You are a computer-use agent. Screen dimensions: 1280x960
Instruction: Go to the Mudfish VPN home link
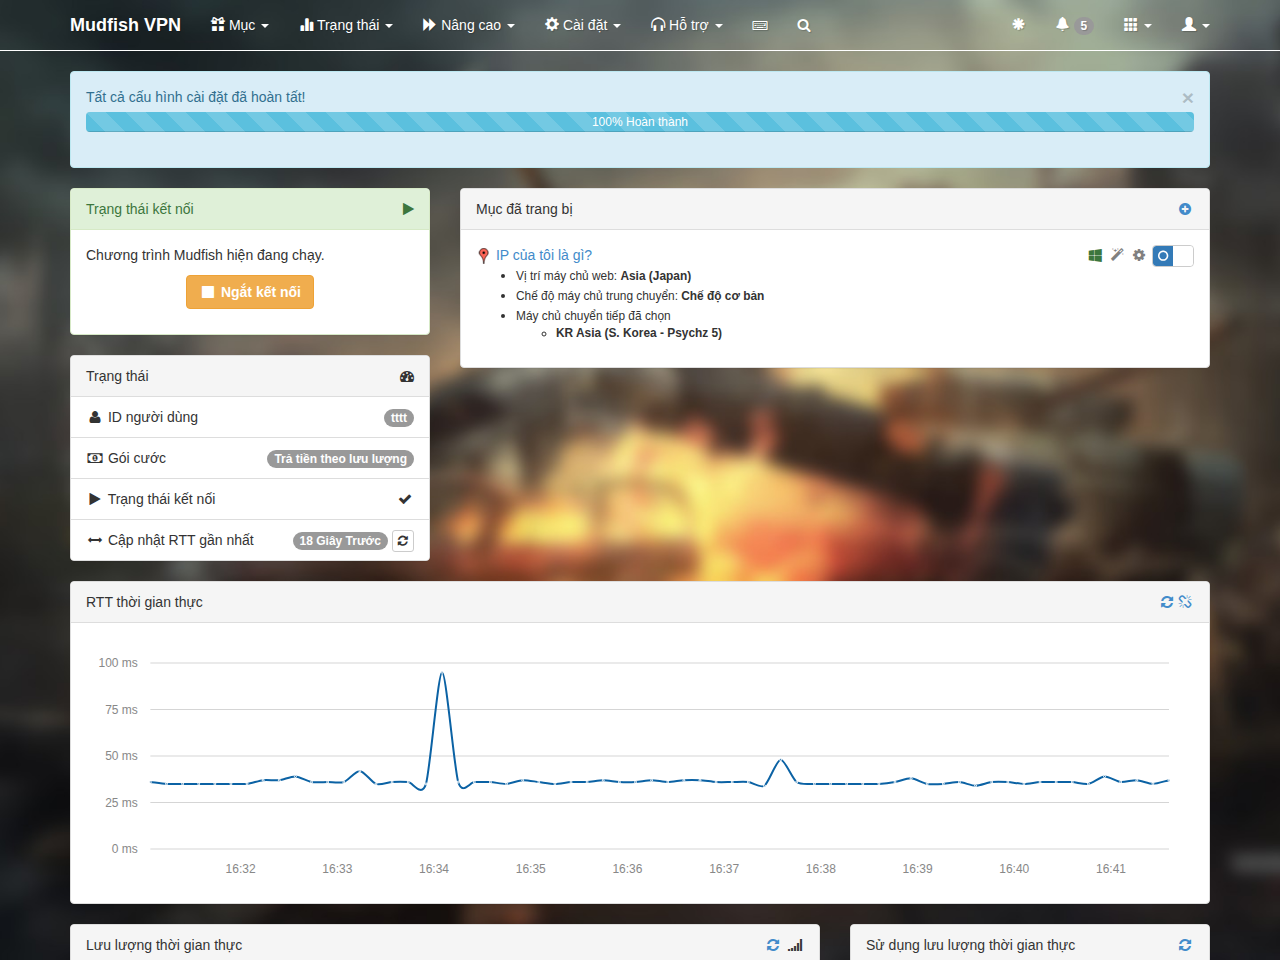(125, 25)
